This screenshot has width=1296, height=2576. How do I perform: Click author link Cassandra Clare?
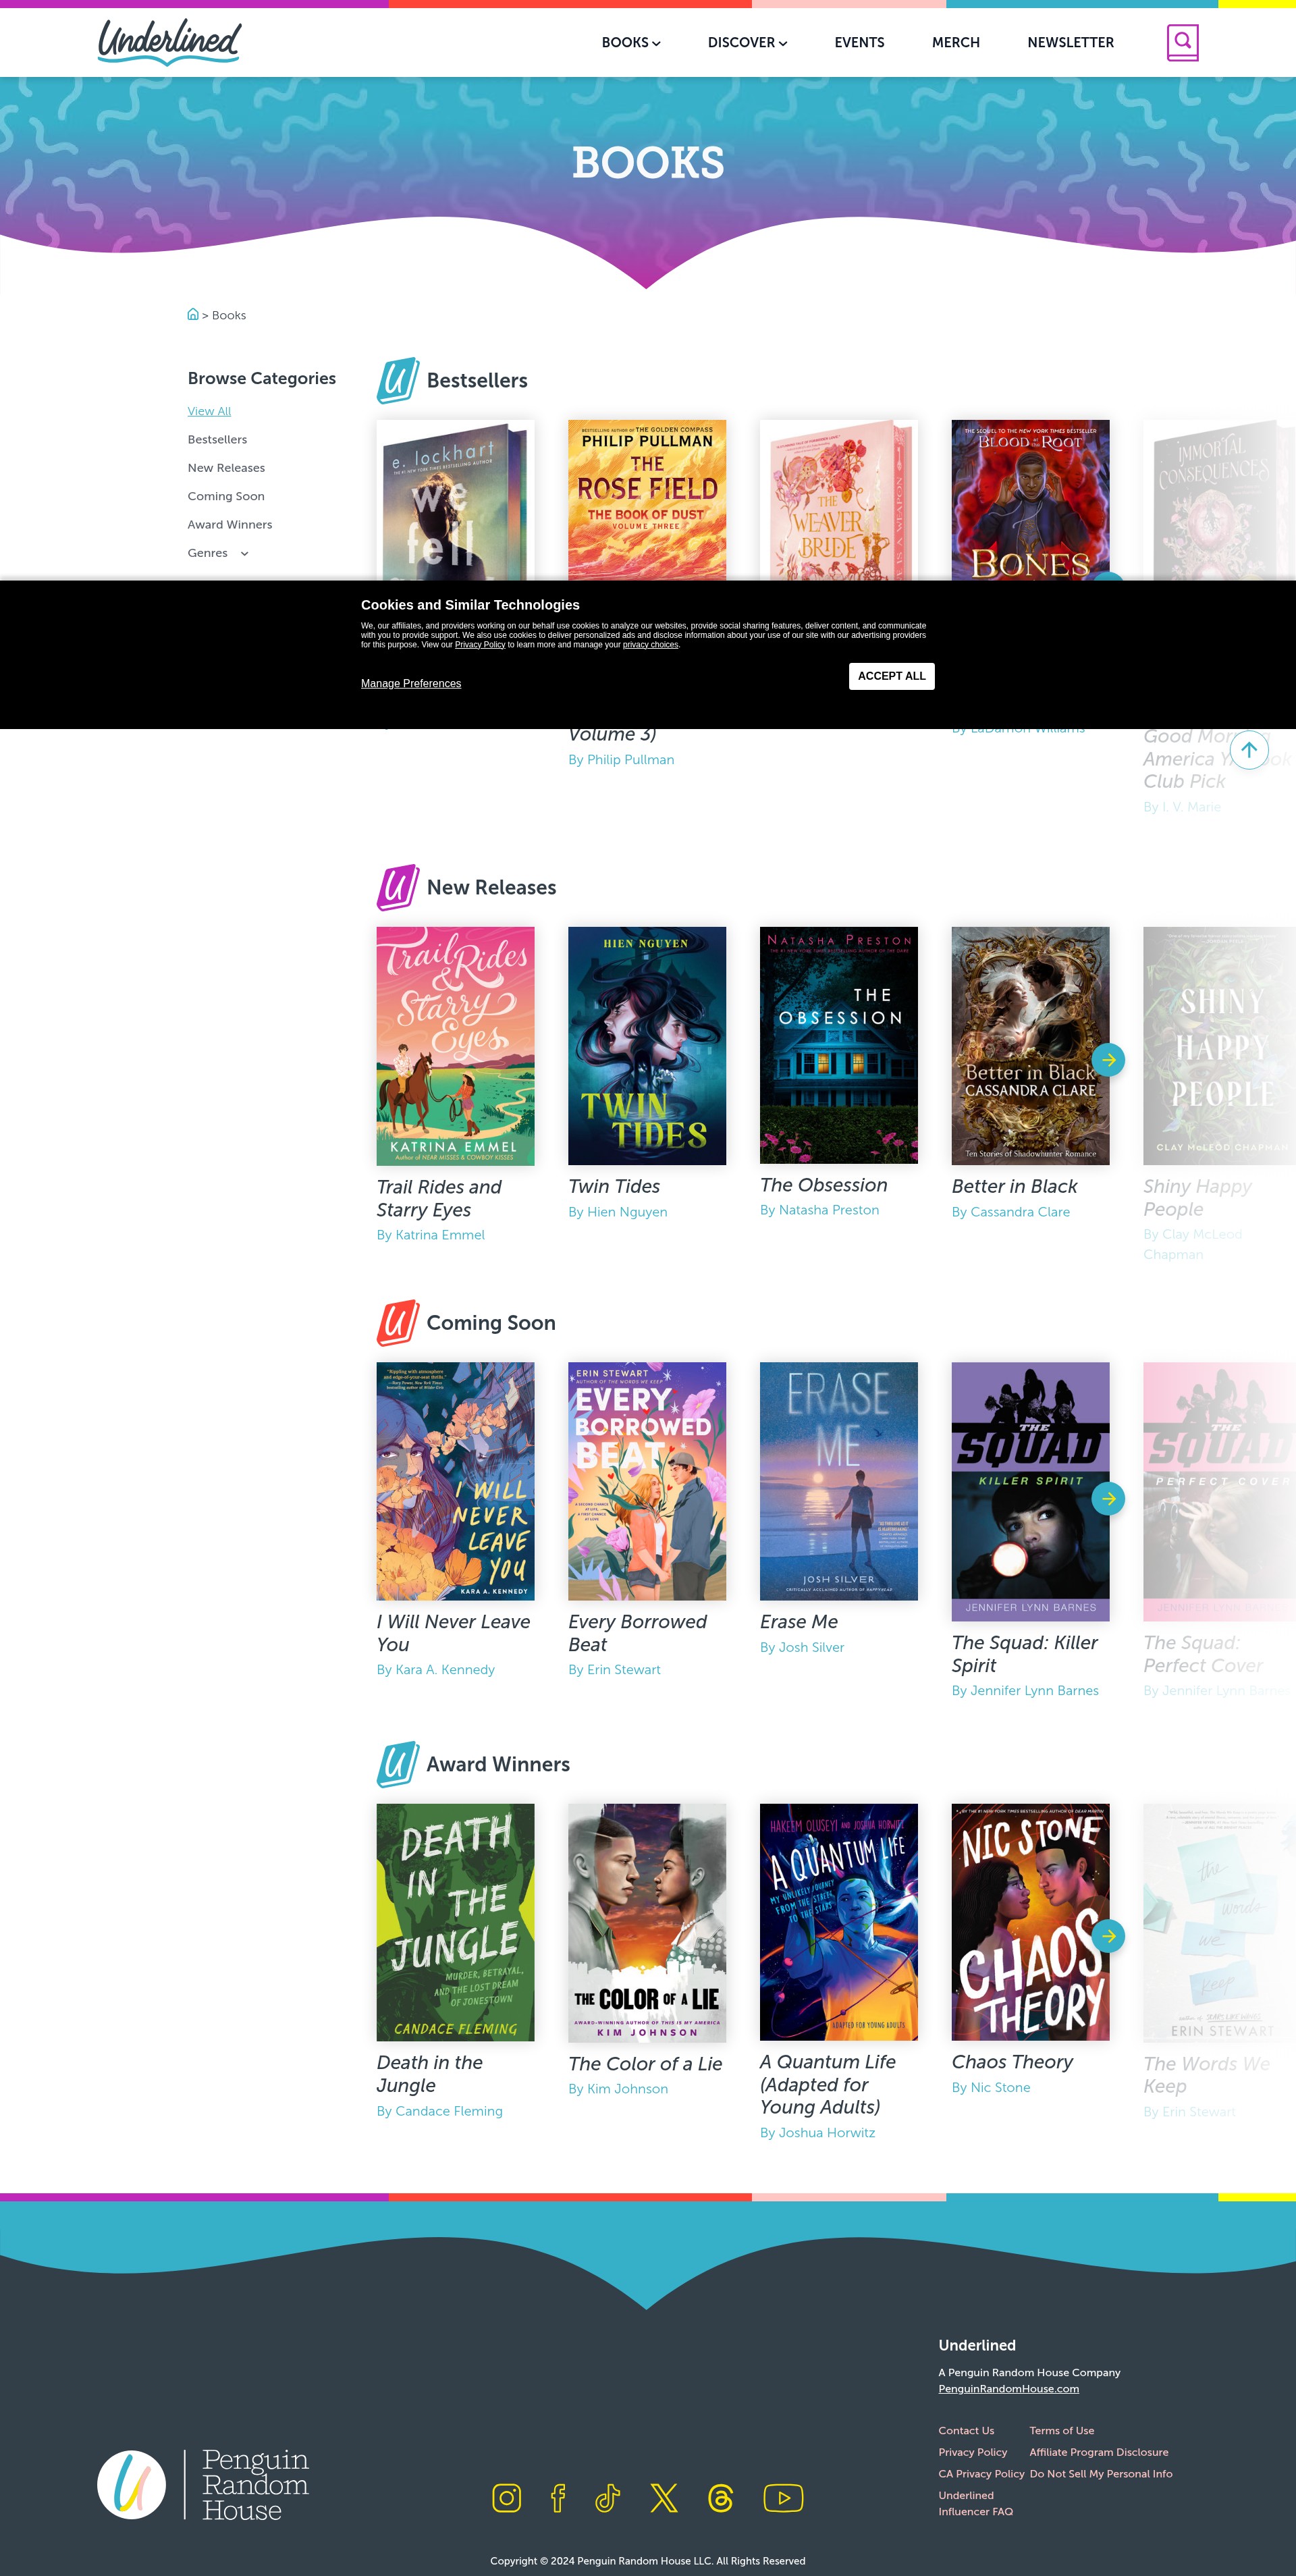[1020, 1212]
